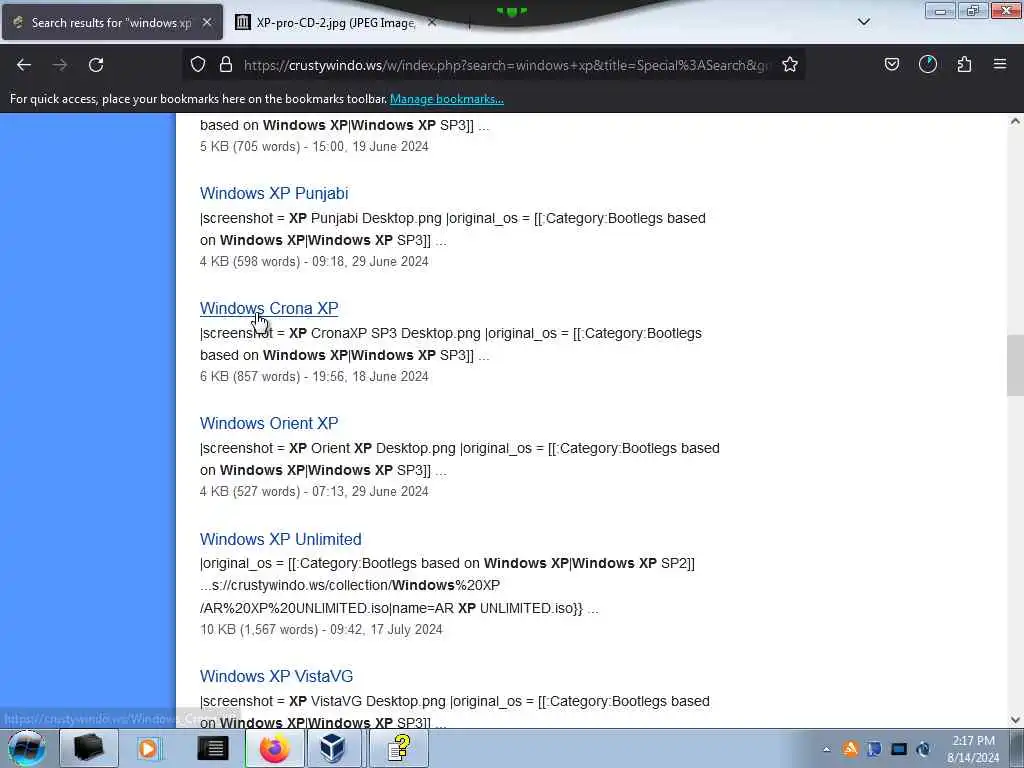
Task: Click the forward navigation arrow
Action: coord(60,65)
